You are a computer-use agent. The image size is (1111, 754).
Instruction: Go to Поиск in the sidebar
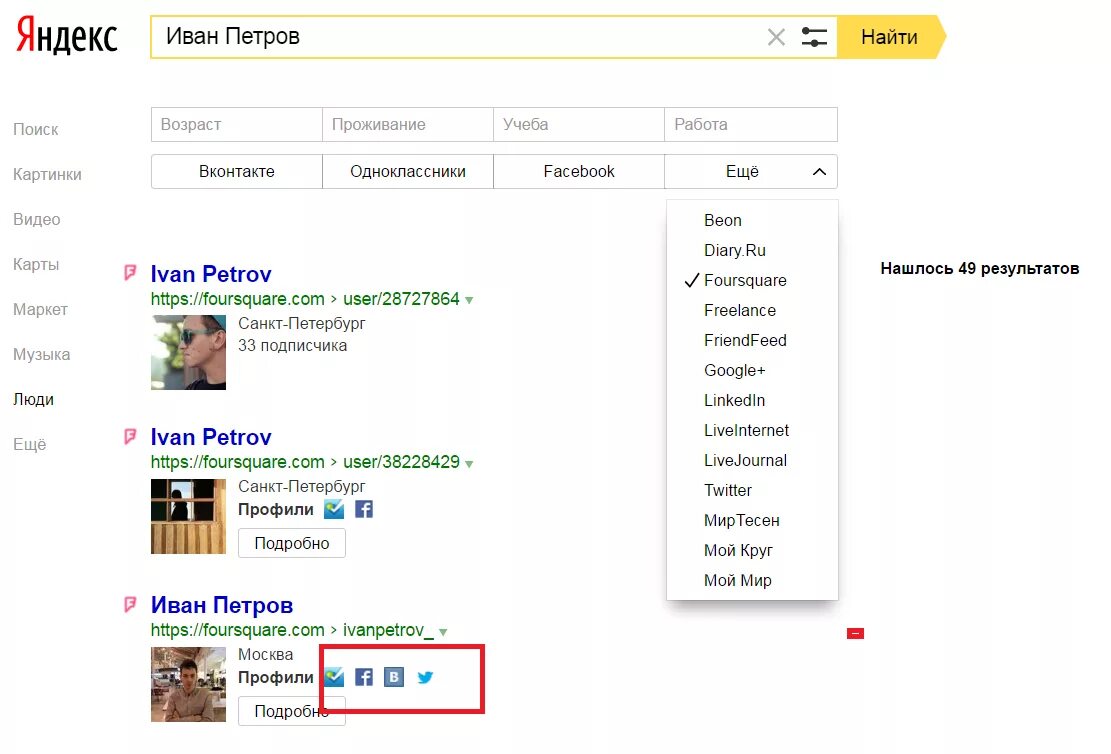point(35,129)
